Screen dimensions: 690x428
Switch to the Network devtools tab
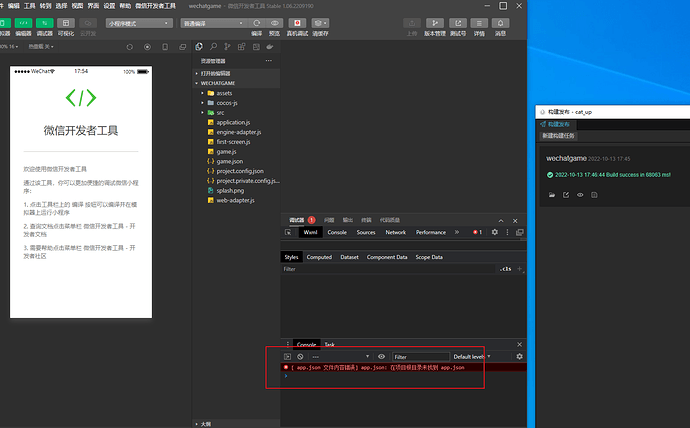pyautogui.click(x=396, y=232)
